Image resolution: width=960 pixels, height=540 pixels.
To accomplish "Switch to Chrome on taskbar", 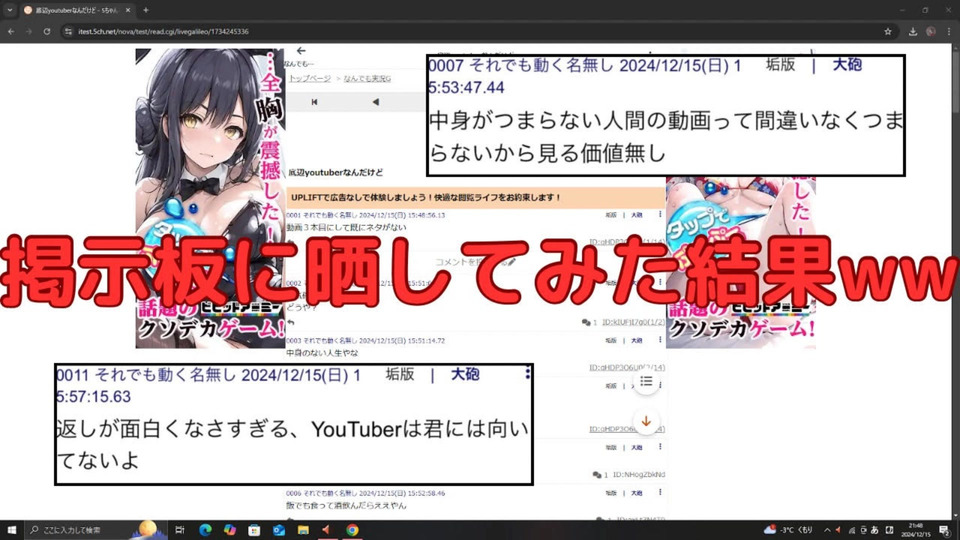I will pyautogui.click(x=352, y=530).
